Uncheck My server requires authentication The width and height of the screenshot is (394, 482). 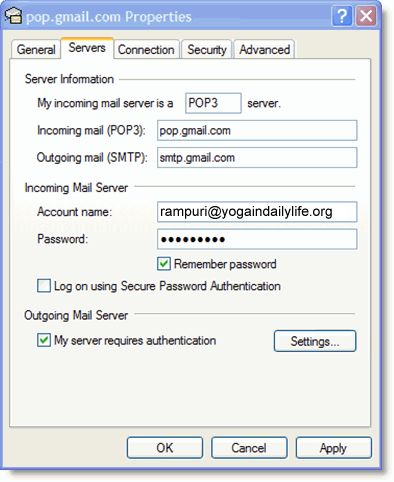pyautogui.click(x=44, y=340)
